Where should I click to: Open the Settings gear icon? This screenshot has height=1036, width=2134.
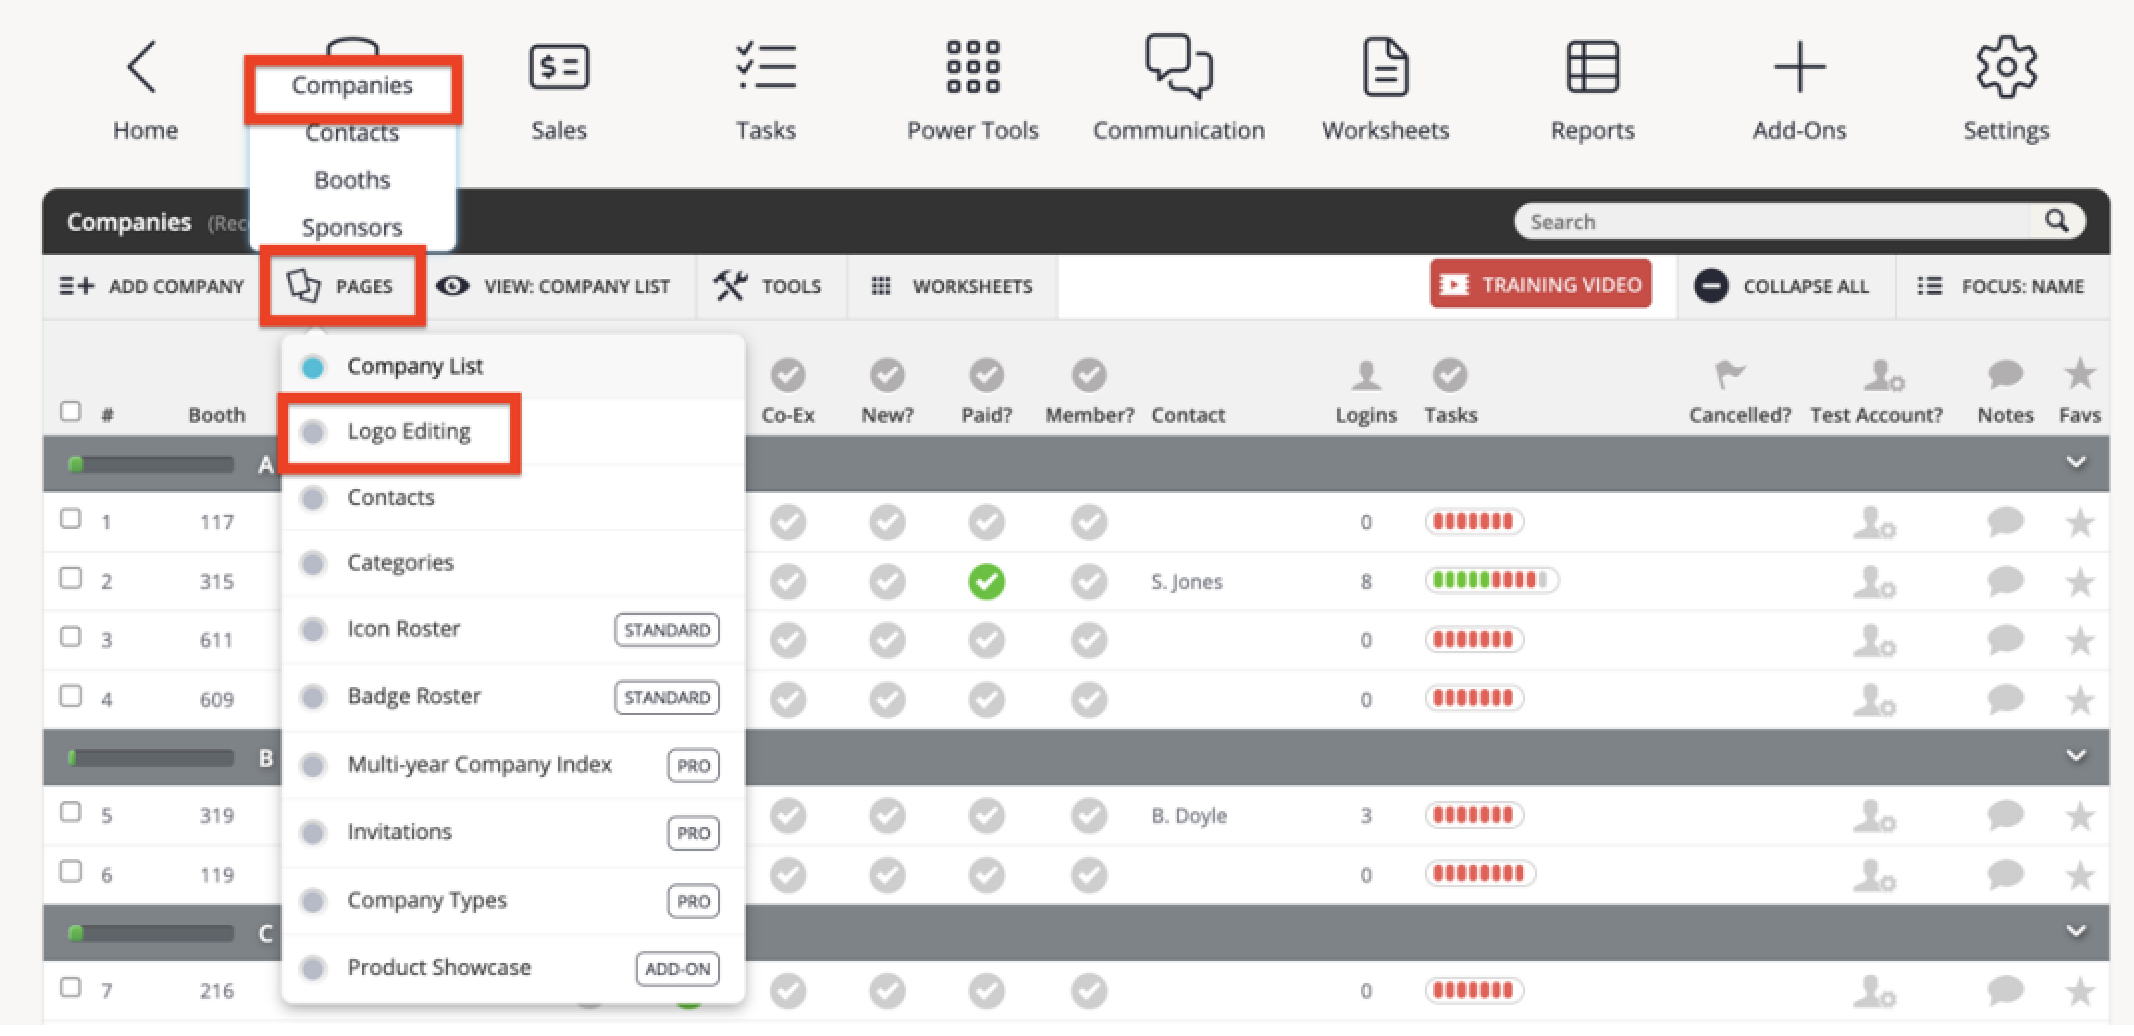(x=2006, y=67)
